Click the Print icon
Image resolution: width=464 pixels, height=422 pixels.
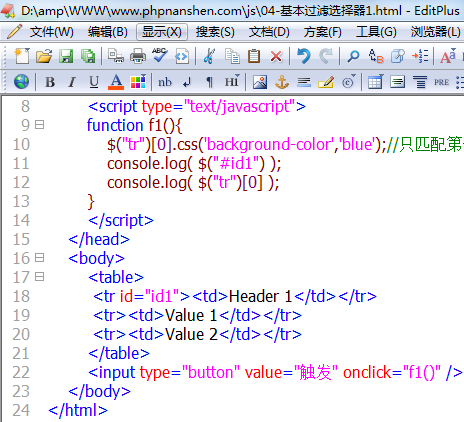(138, 56)
